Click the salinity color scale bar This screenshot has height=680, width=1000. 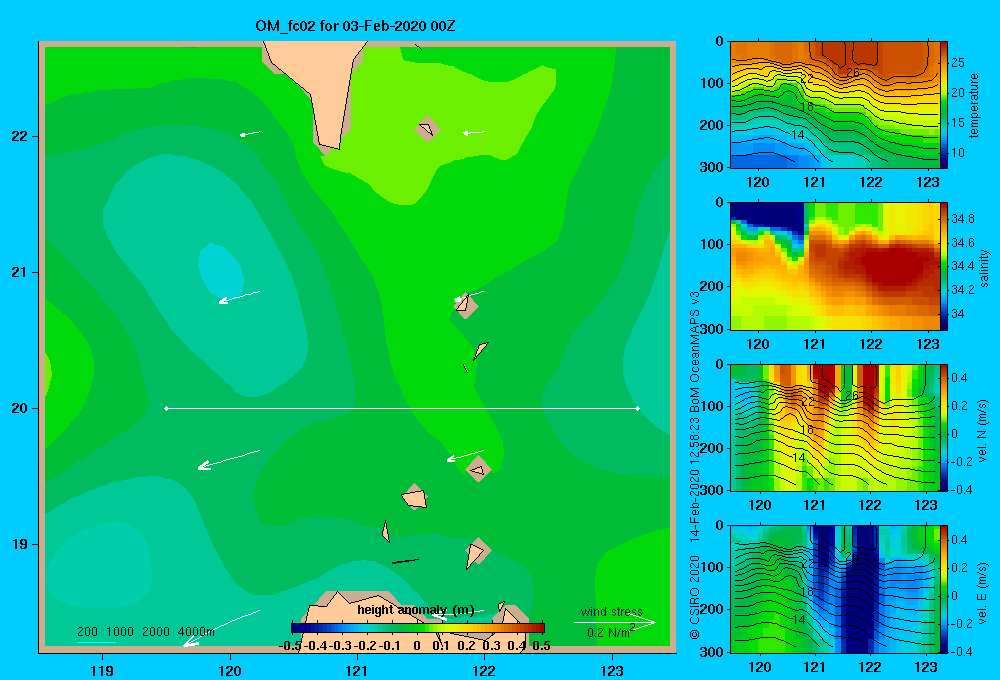[x=944, y=266]
